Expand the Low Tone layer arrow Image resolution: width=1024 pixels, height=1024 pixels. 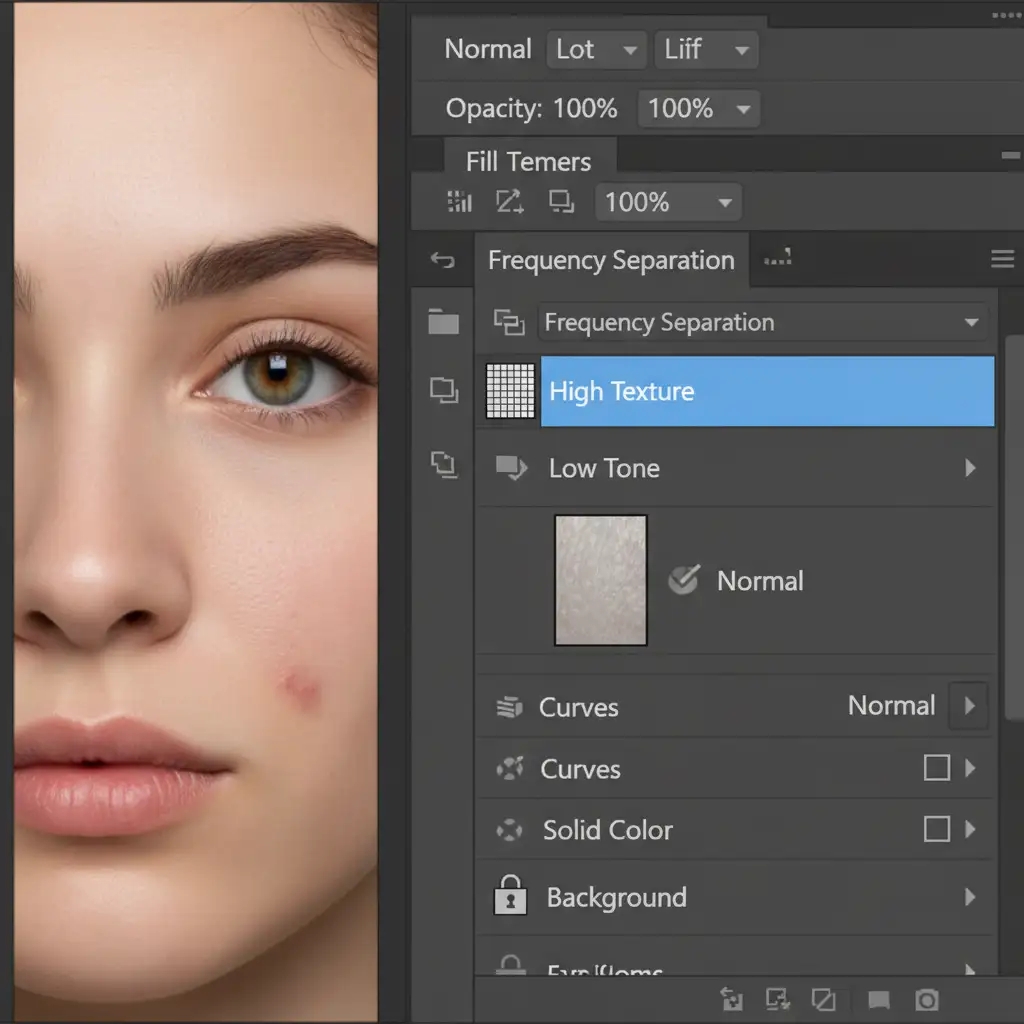pyautogui.click(x=969, y=468)
